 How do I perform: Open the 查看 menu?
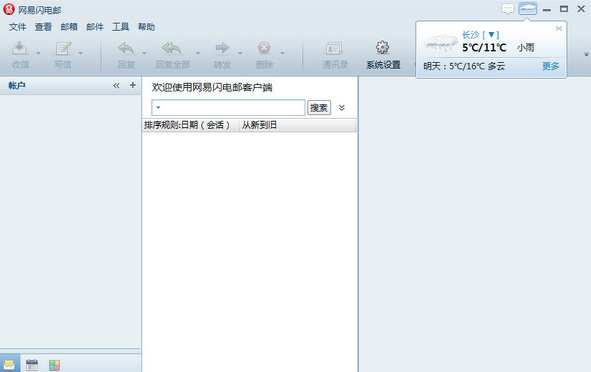click(43, 27)
